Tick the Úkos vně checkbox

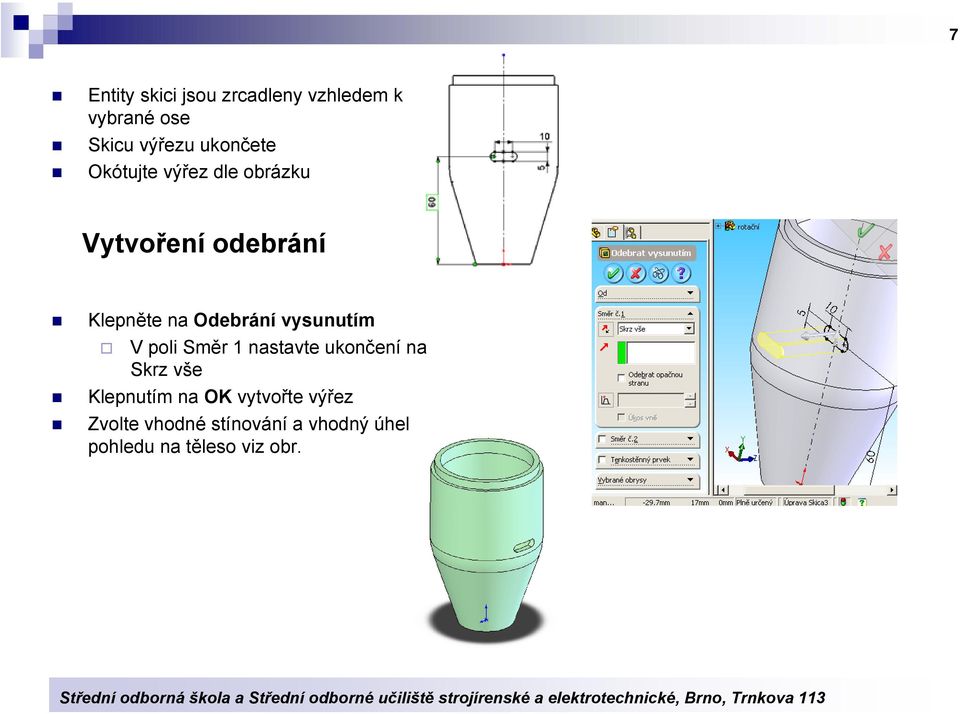621,417
